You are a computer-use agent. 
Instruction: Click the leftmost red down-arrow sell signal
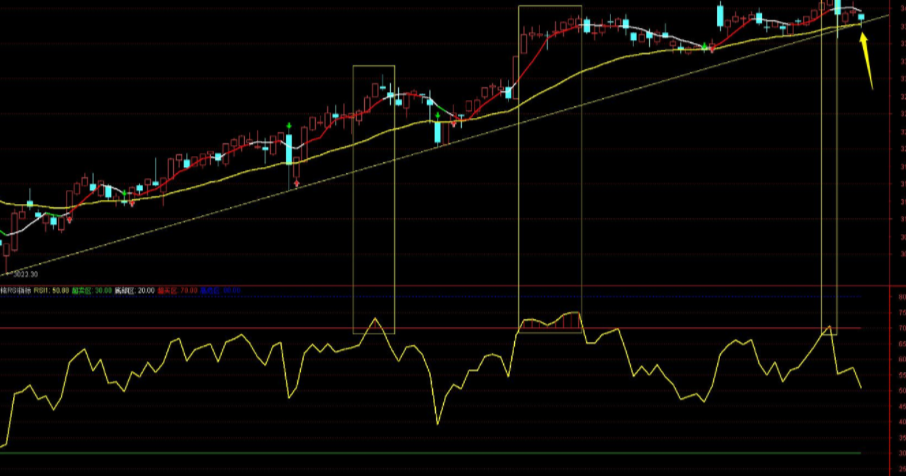[x=70, y=220]
